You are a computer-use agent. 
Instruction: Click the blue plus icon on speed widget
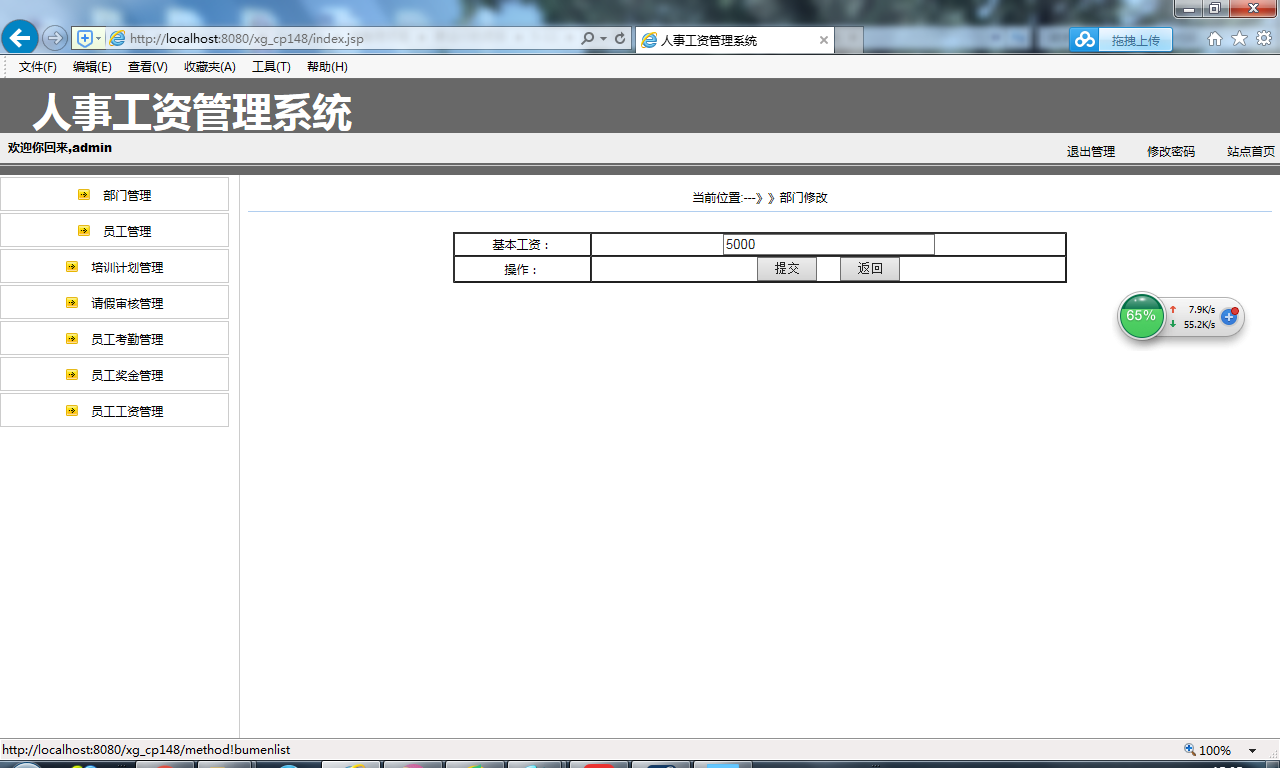point(1230,316)
